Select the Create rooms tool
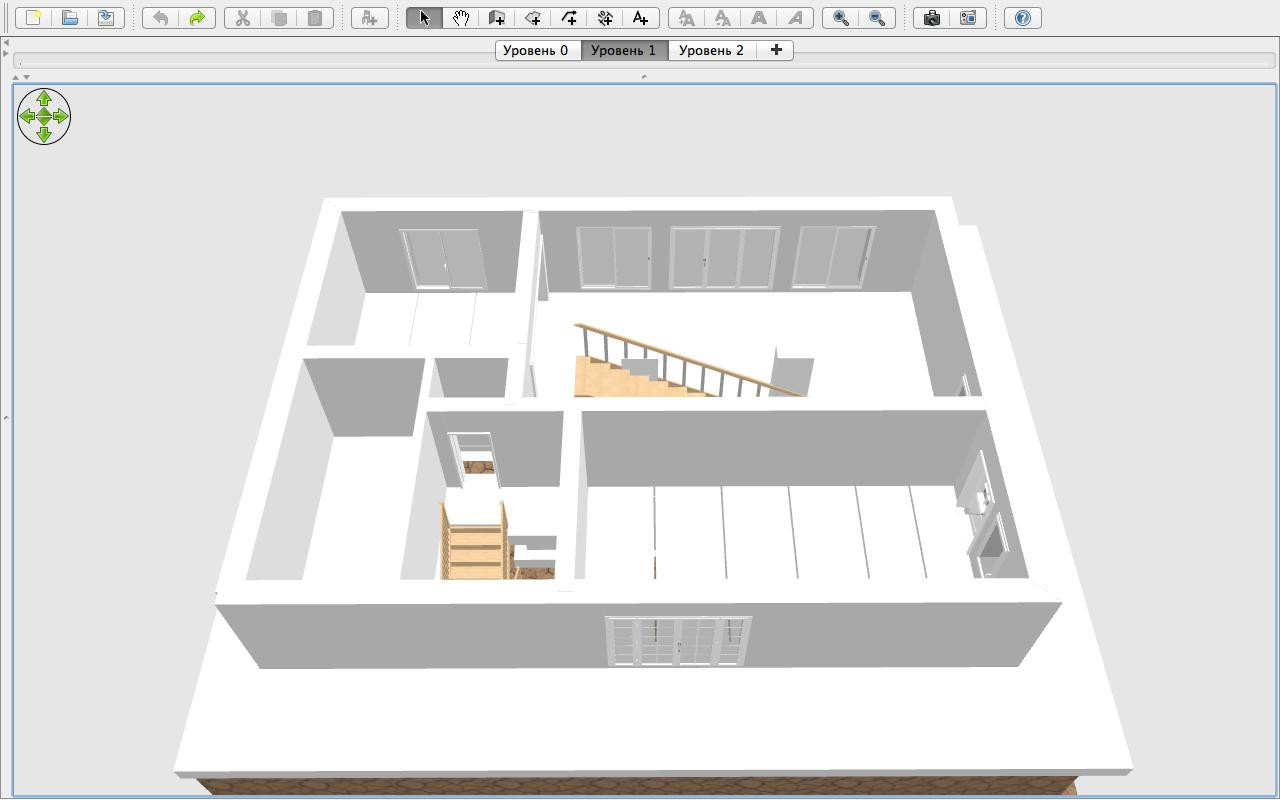This screenshot has width=1280, height=800. [x=533, y=18]
